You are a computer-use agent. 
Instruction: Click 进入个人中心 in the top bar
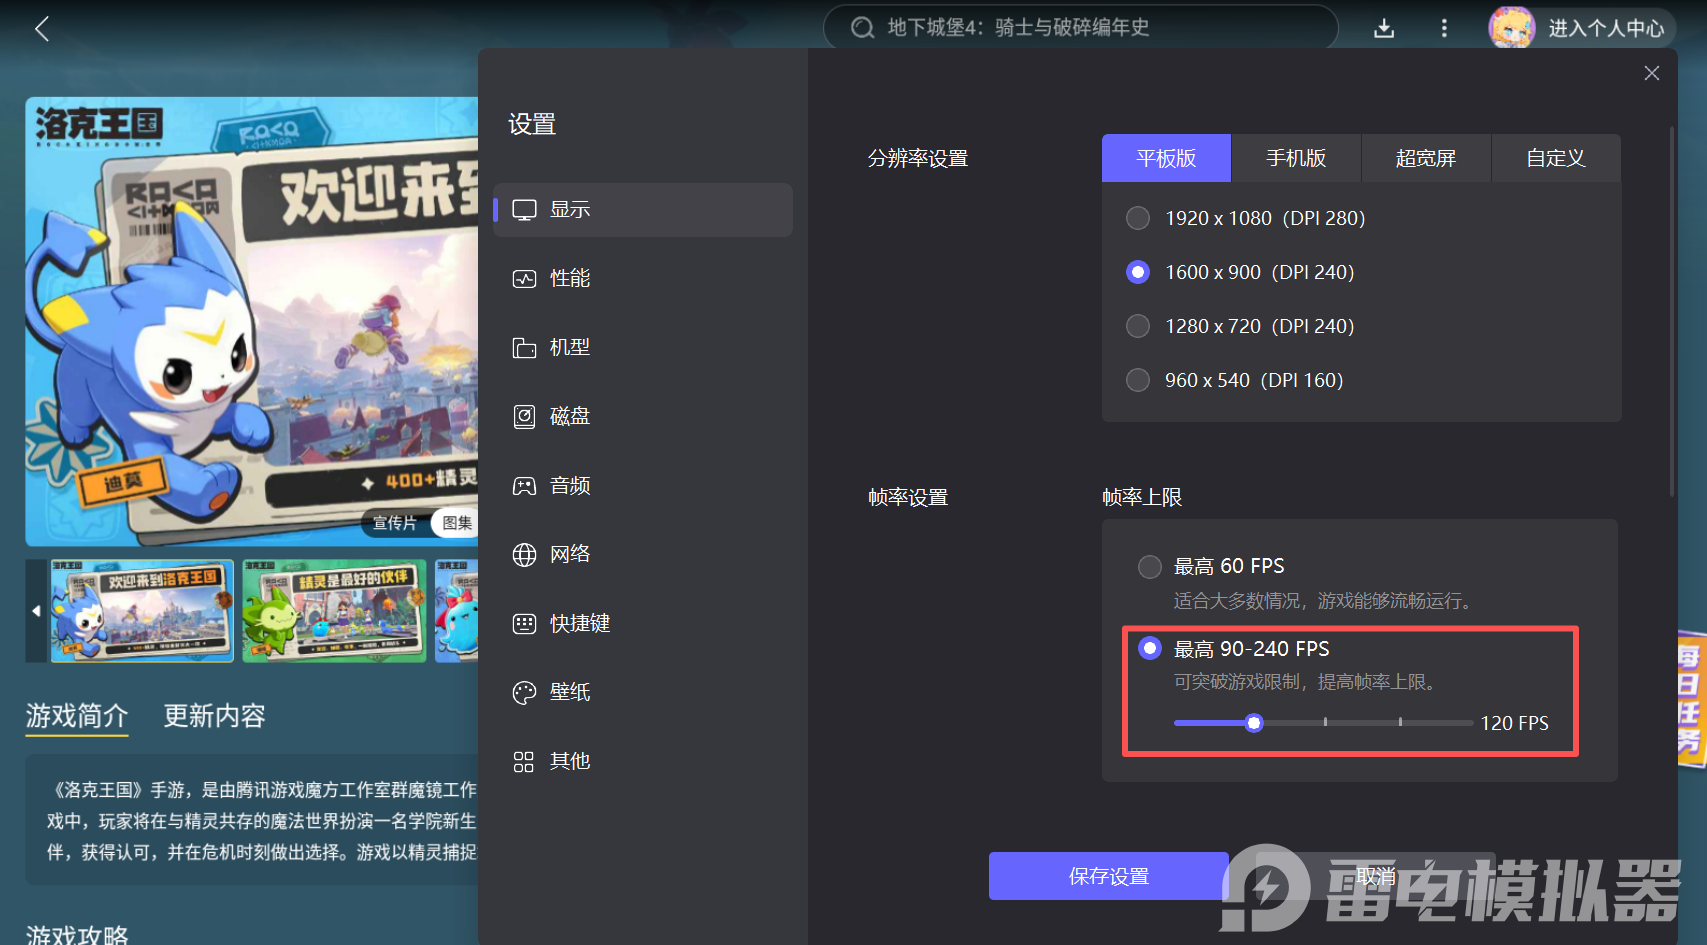click(x=1606, y=28)
